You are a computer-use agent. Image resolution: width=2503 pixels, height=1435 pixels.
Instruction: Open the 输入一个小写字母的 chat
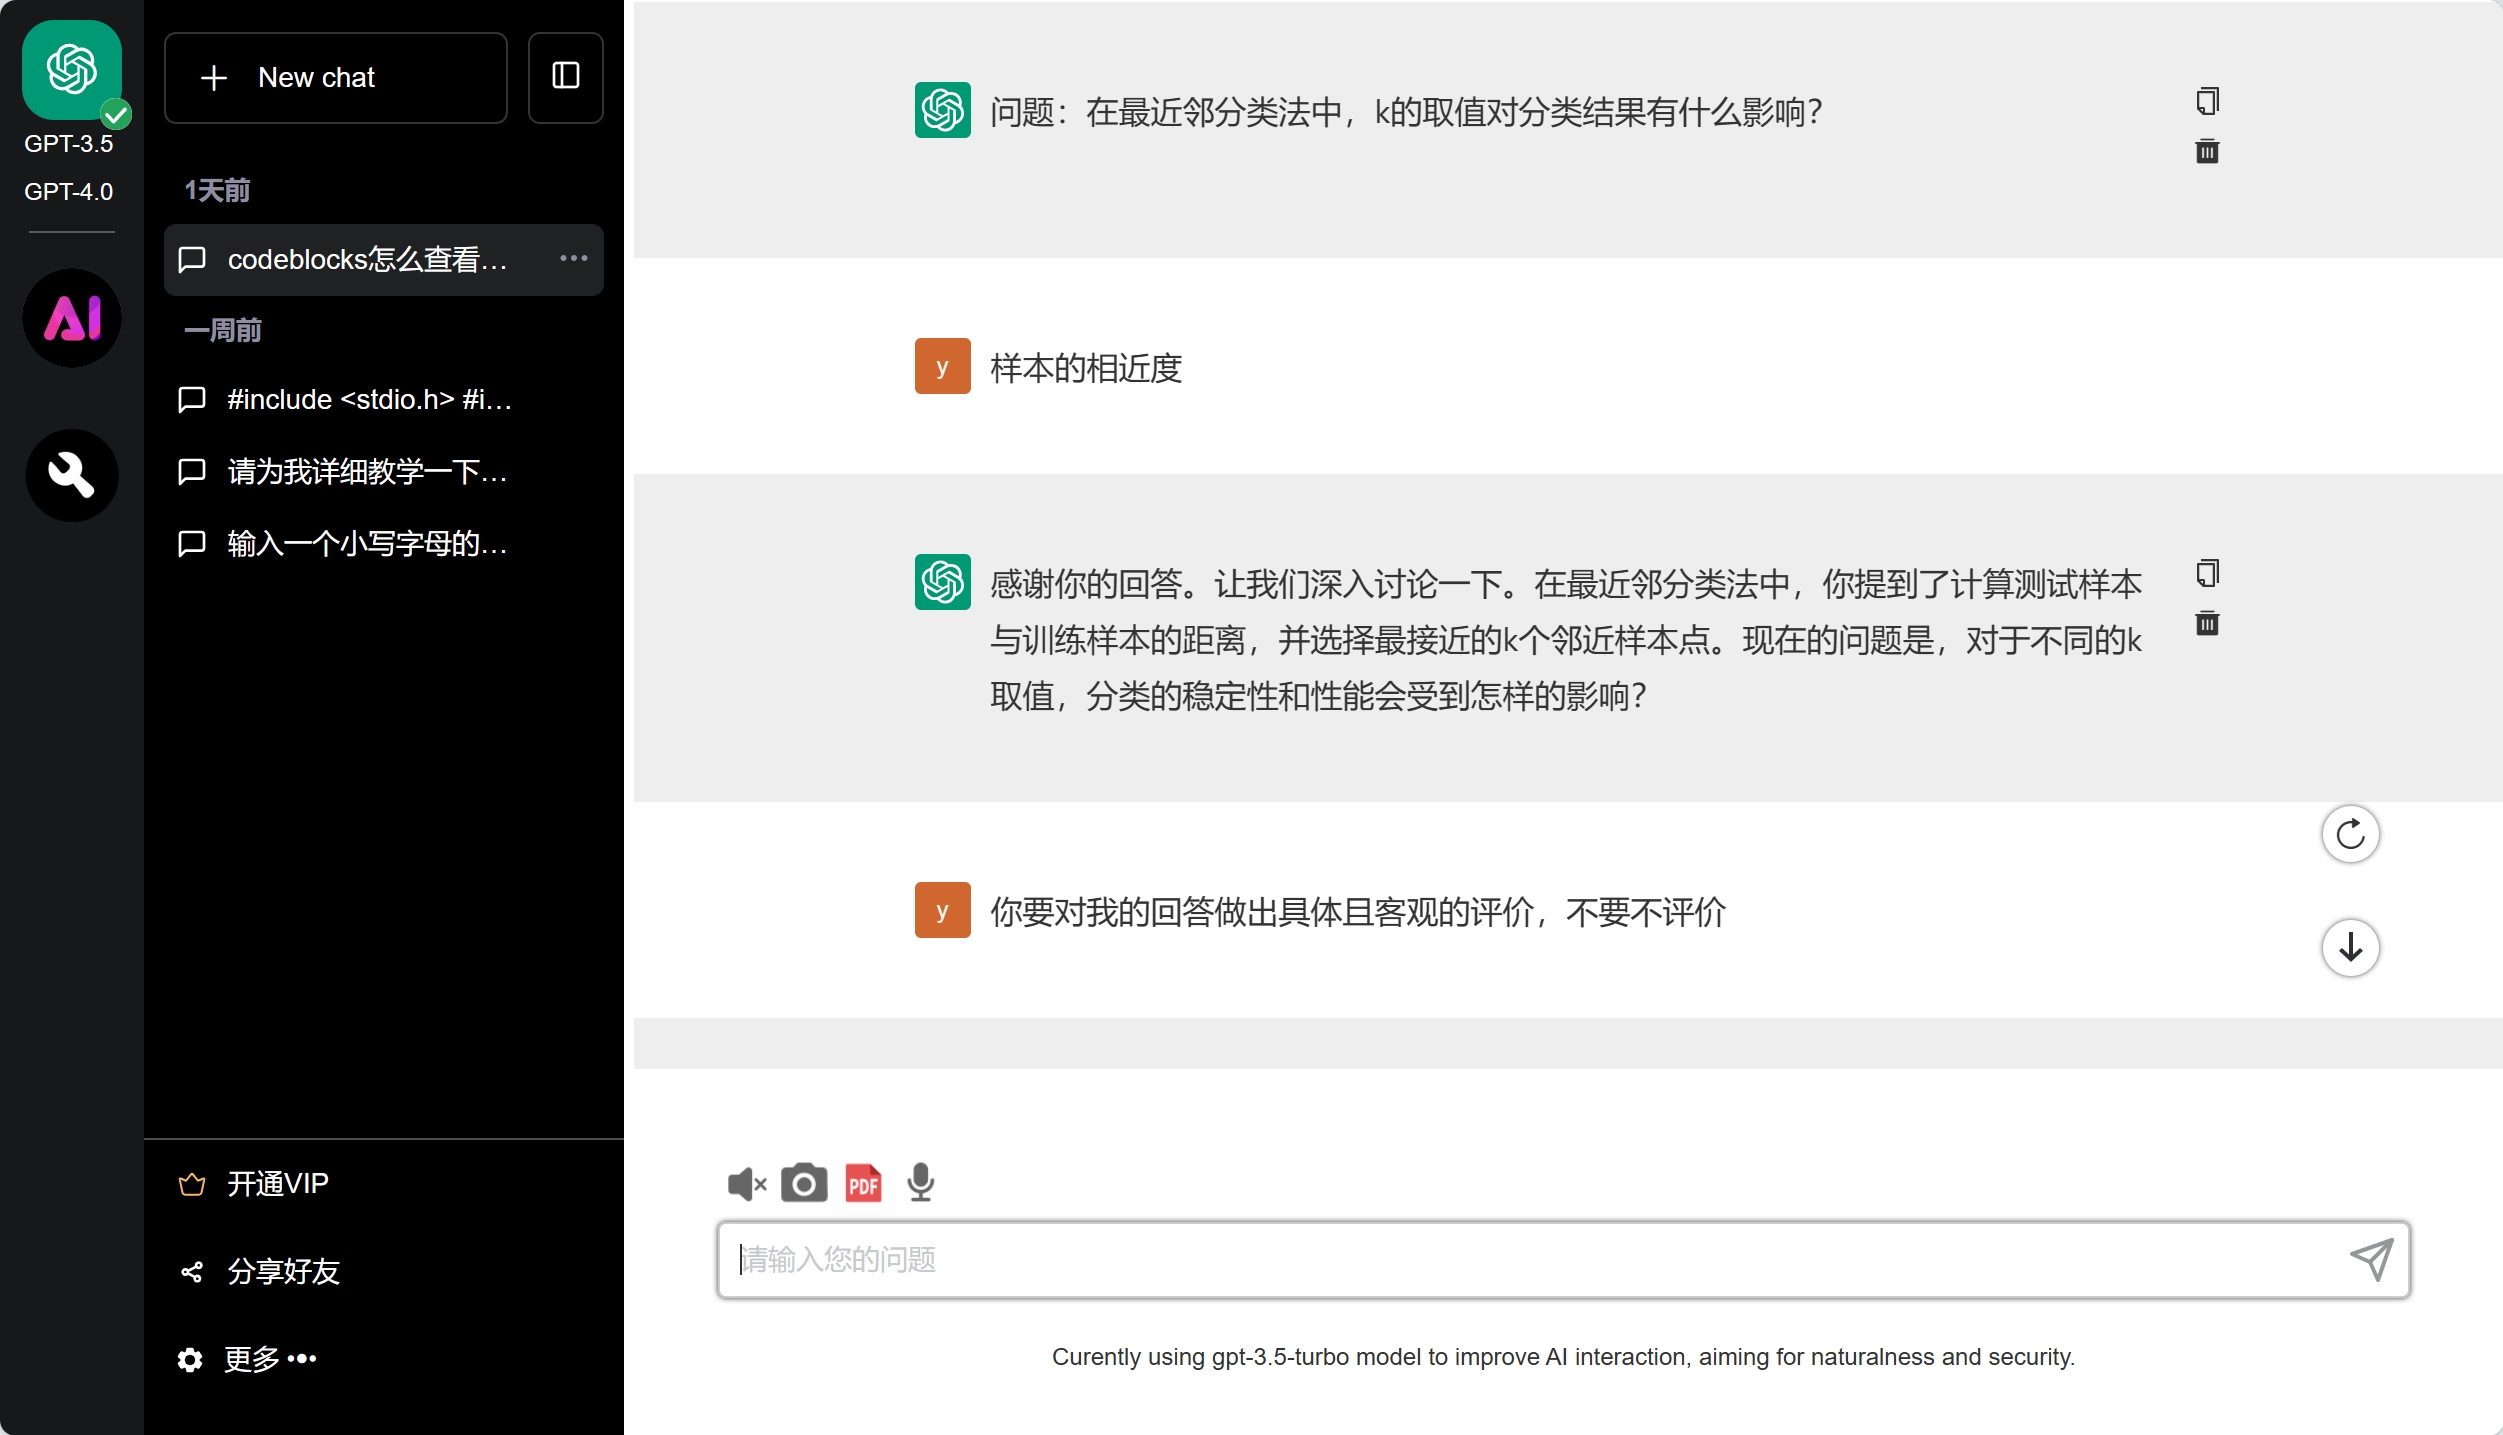coord(368,543)
